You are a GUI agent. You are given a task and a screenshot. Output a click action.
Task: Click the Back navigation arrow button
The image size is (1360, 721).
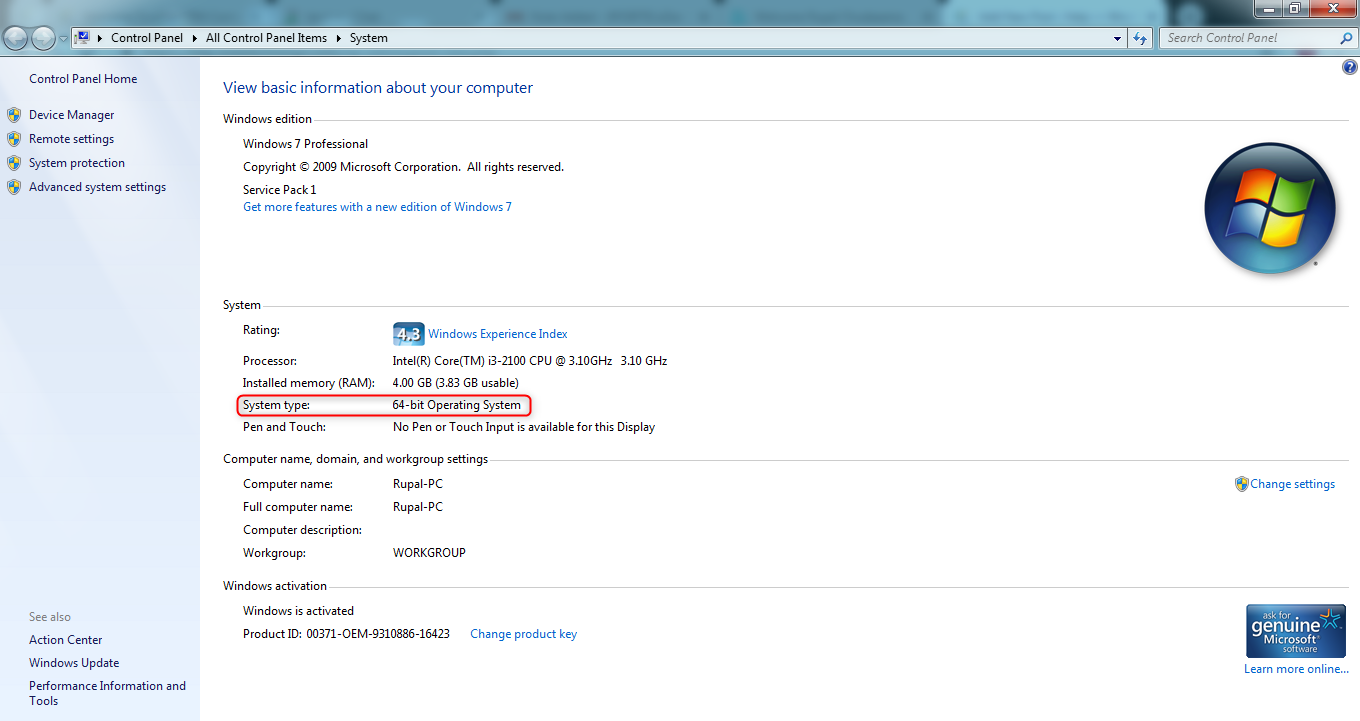pyautogui.click(x=16, y=38)
